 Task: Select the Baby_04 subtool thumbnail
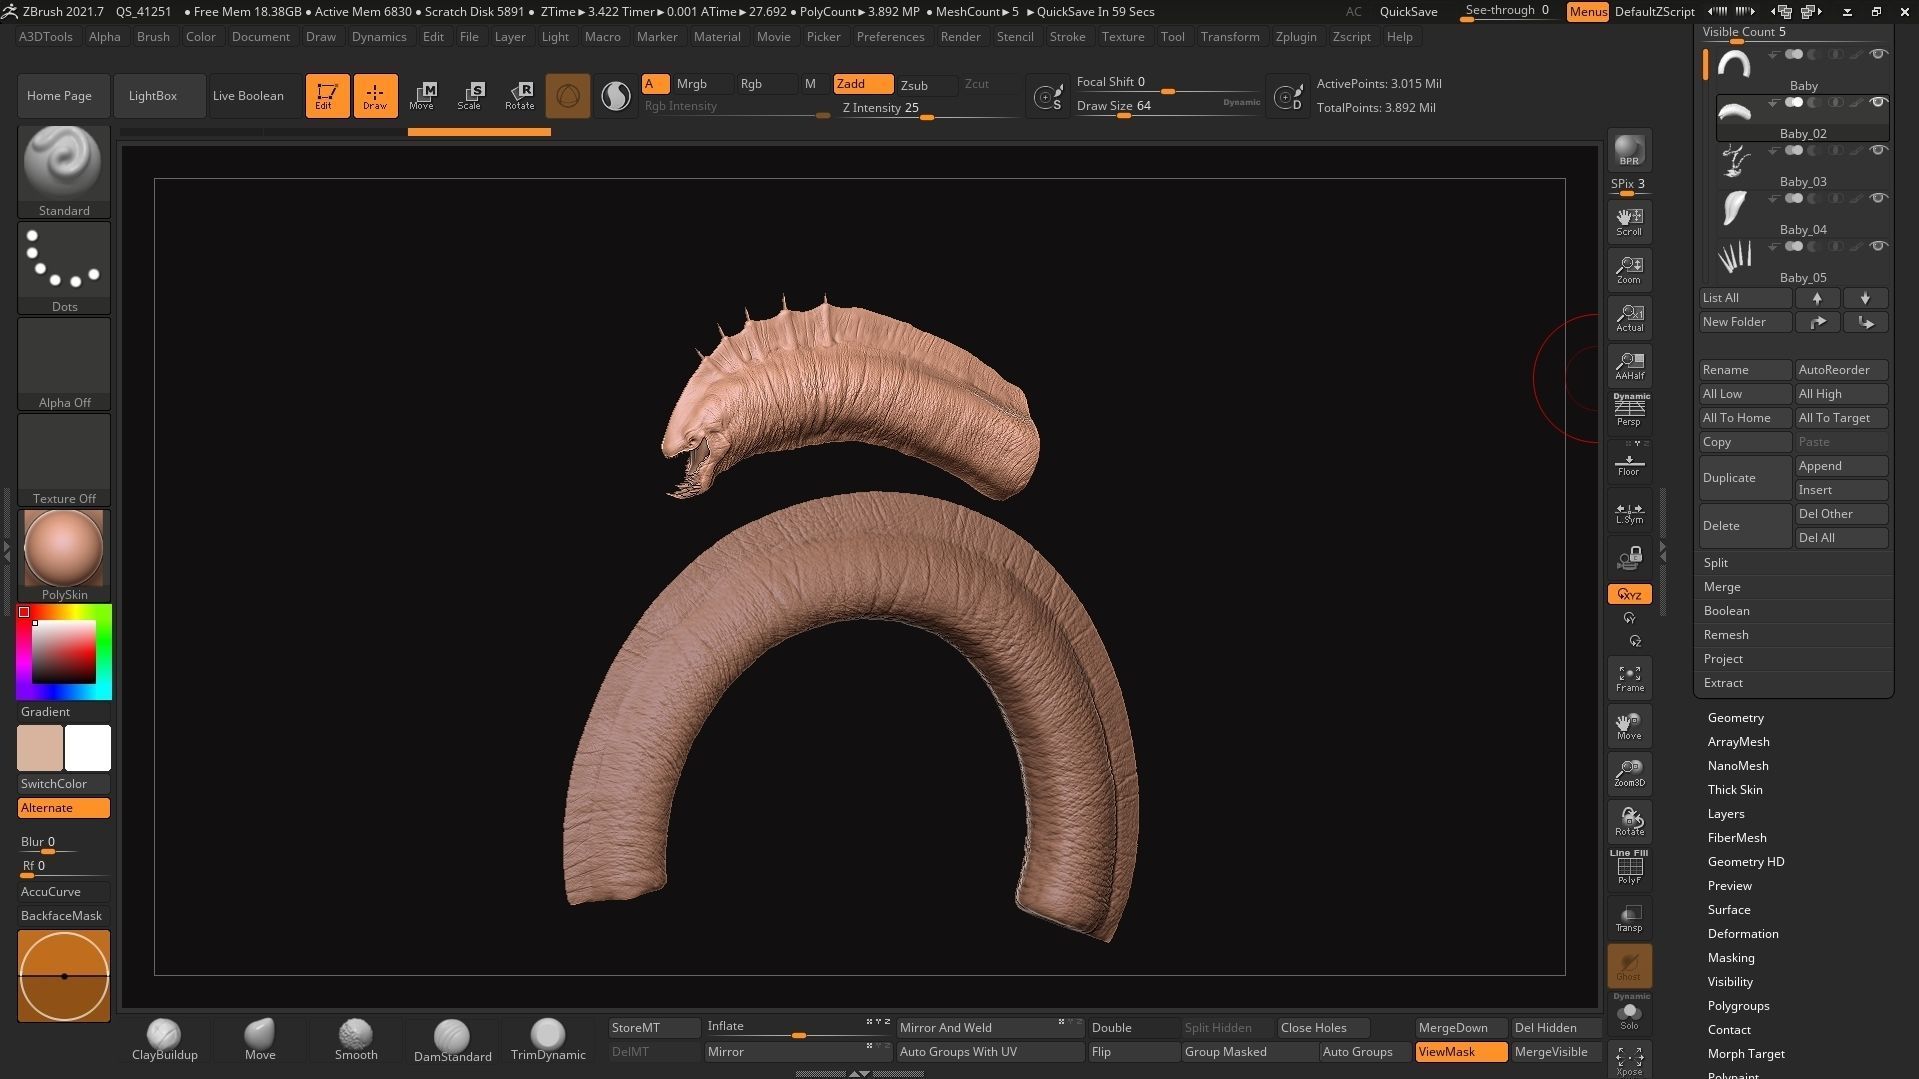pyautogui.click(x=1734, y=208)
